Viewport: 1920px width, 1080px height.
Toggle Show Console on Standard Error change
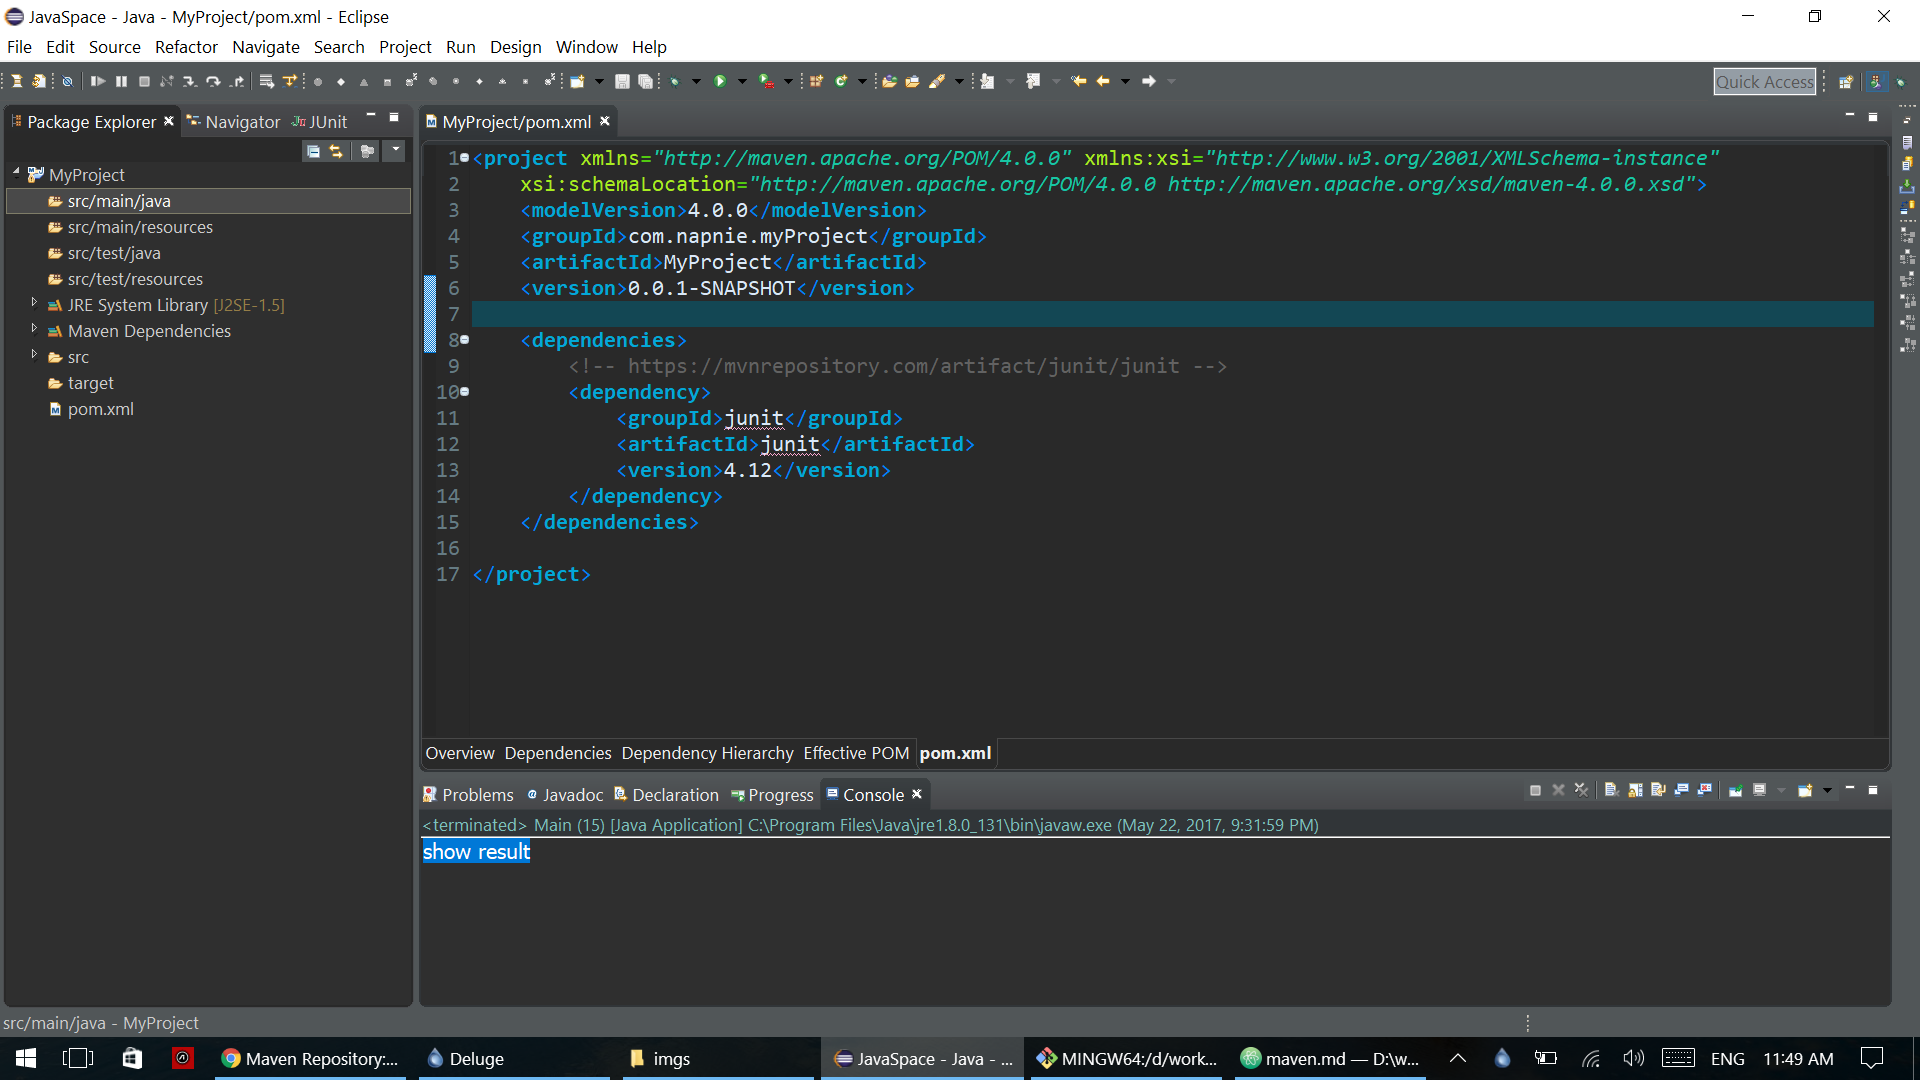click(x=1705, y=790)
